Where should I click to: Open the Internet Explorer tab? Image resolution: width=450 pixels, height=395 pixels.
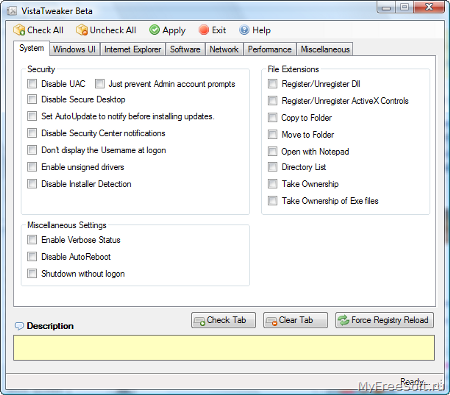133,49
